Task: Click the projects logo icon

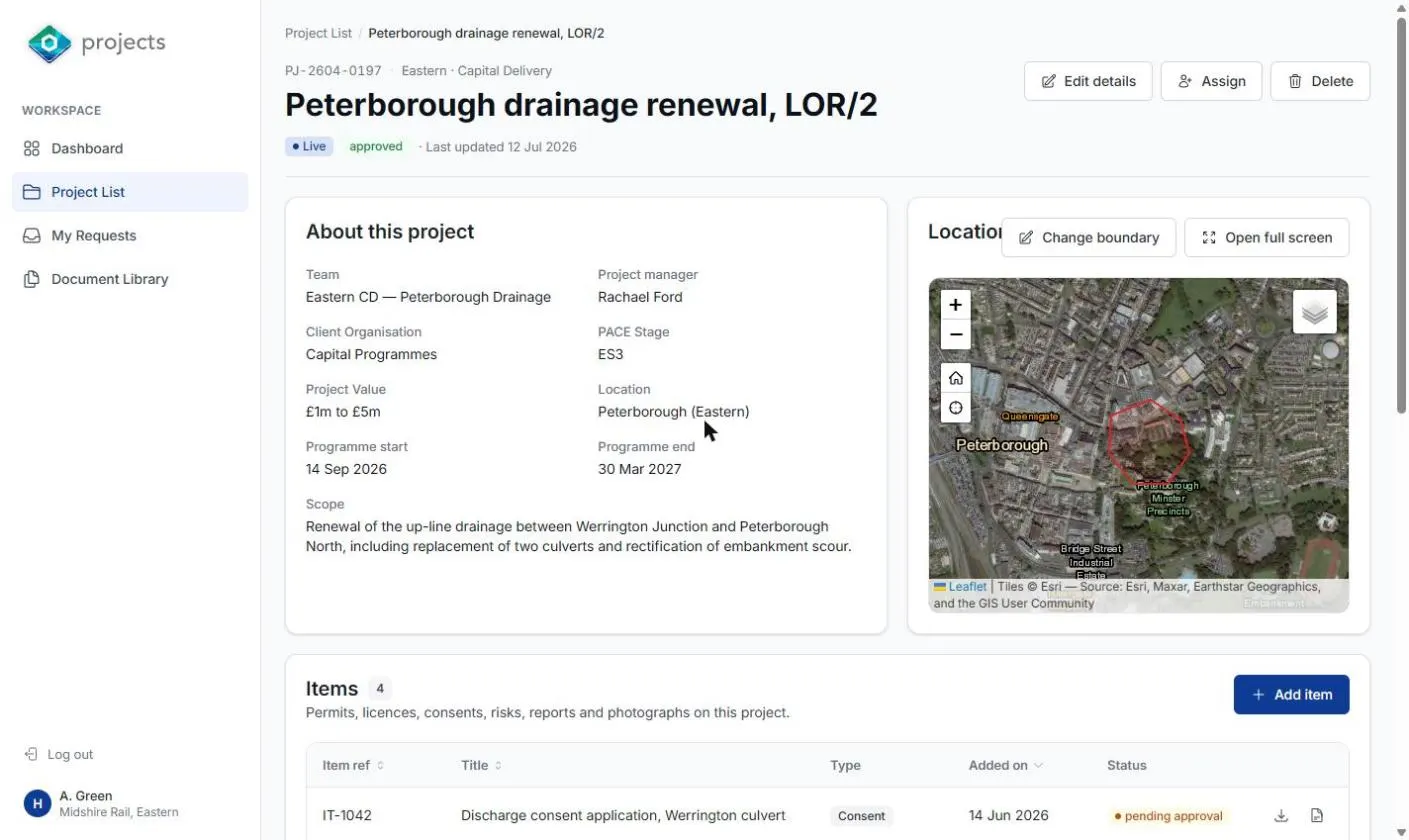Action: (x=50, y=43)
